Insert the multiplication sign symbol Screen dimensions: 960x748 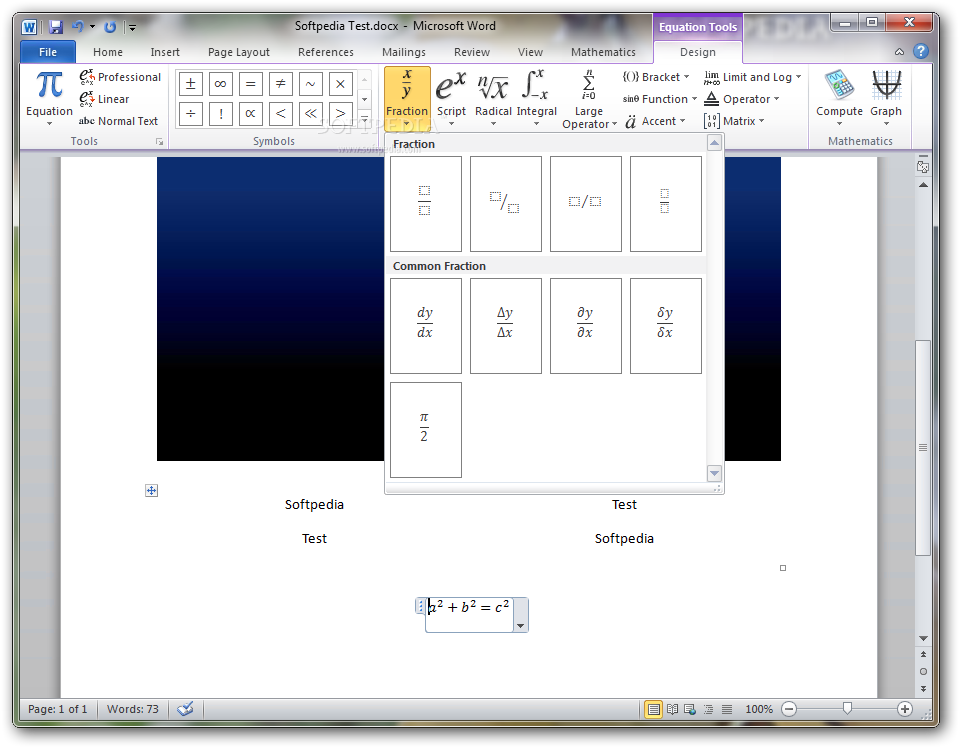(x=340, y=84)
